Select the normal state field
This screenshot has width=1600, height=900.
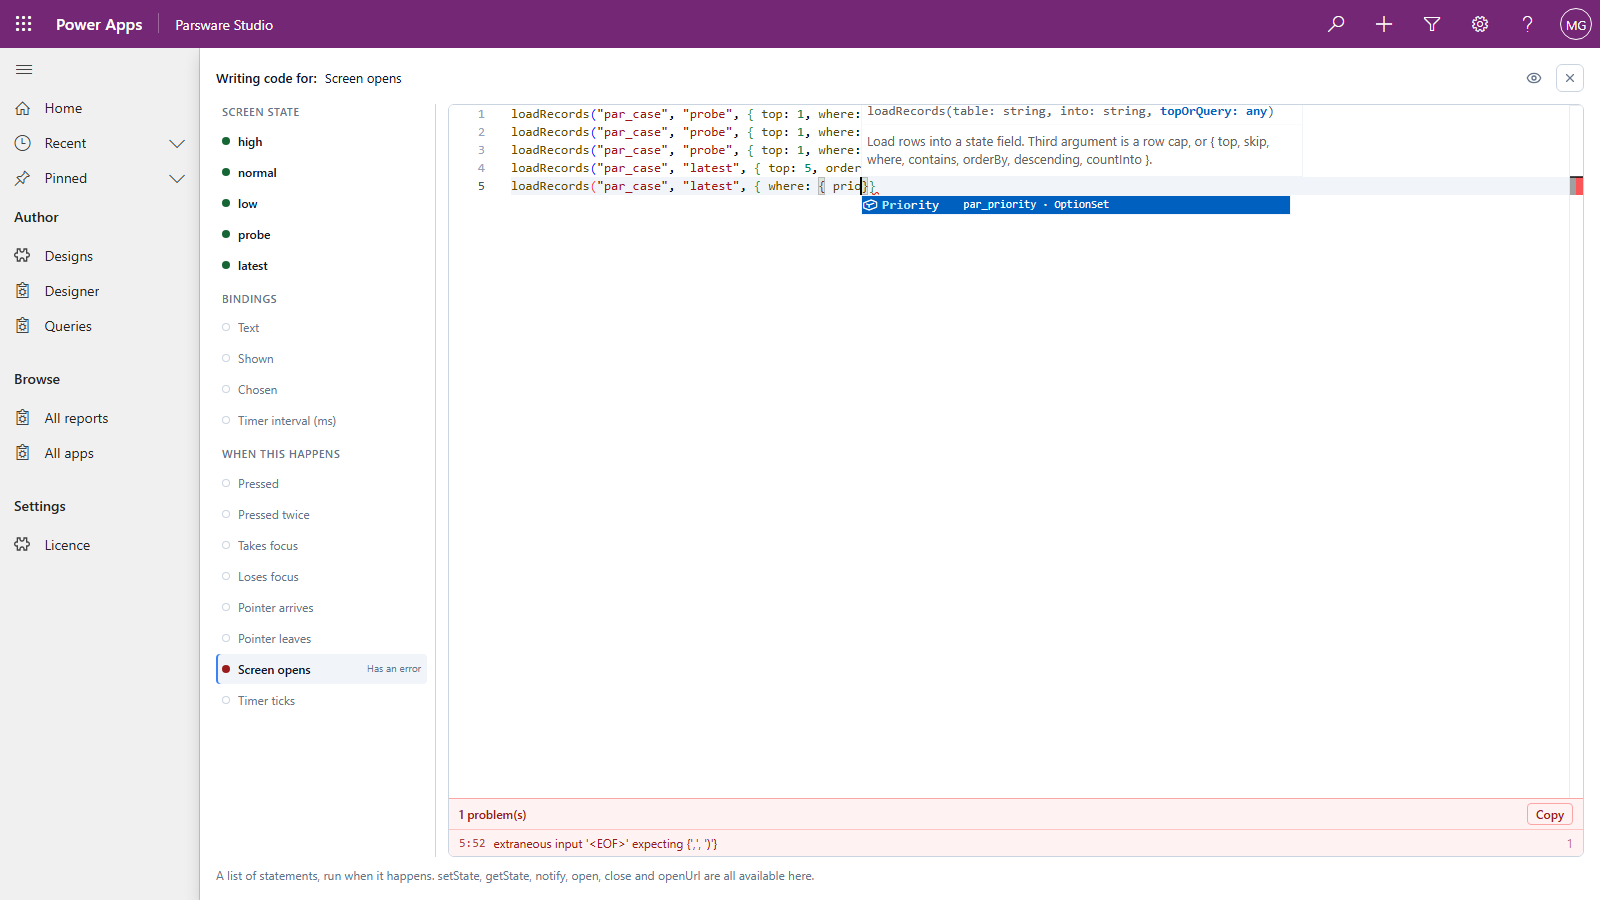[x=321, y=173]
